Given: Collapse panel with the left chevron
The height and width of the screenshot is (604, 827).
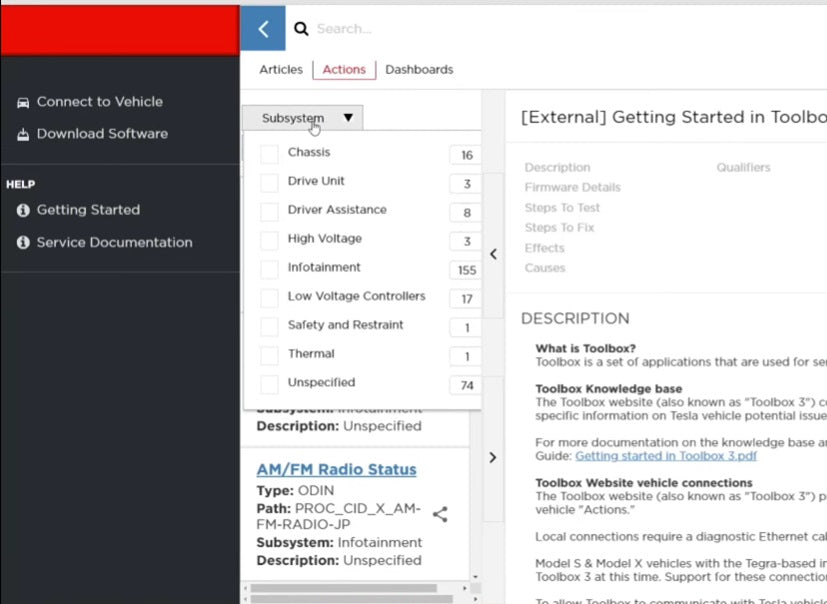Looking at the screenshot, I should tap(493, 254).
